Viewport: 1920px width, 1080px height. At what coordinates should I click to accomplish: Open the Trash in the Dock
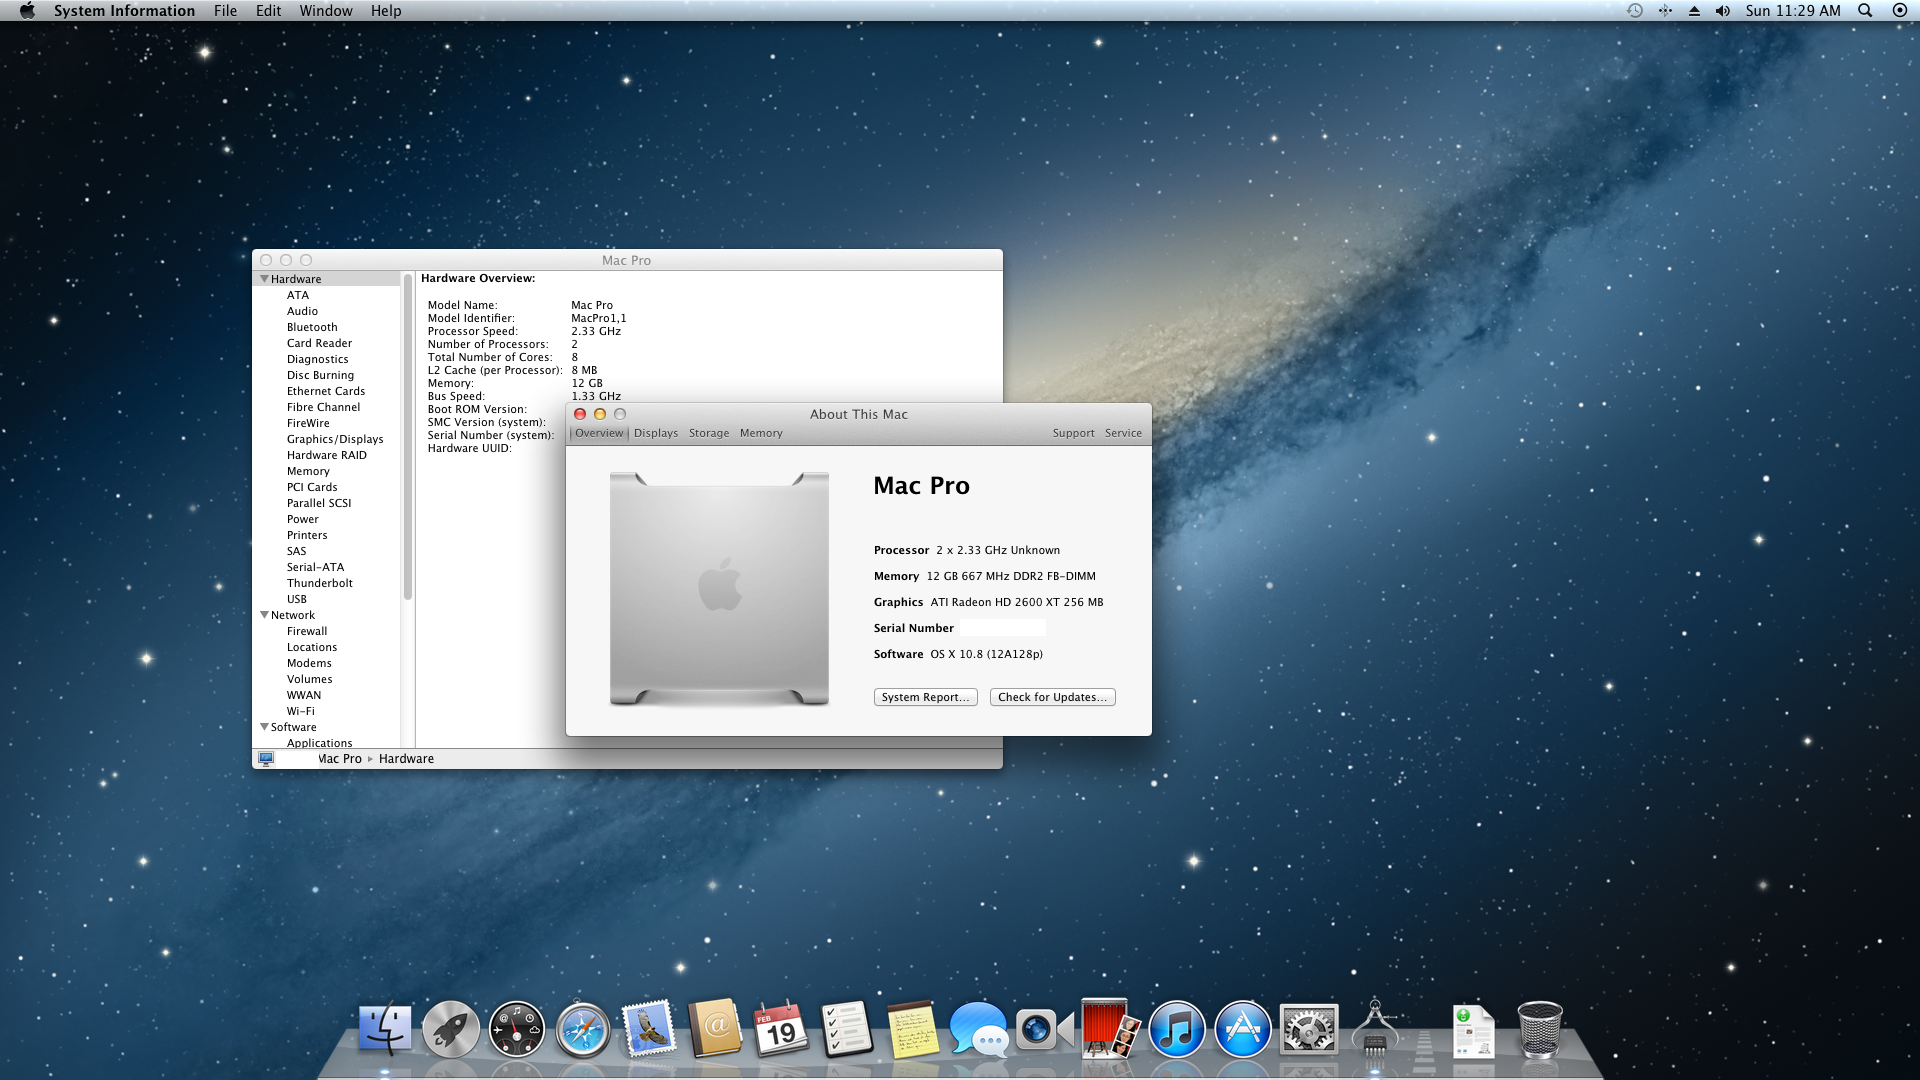point(1539,1030)
